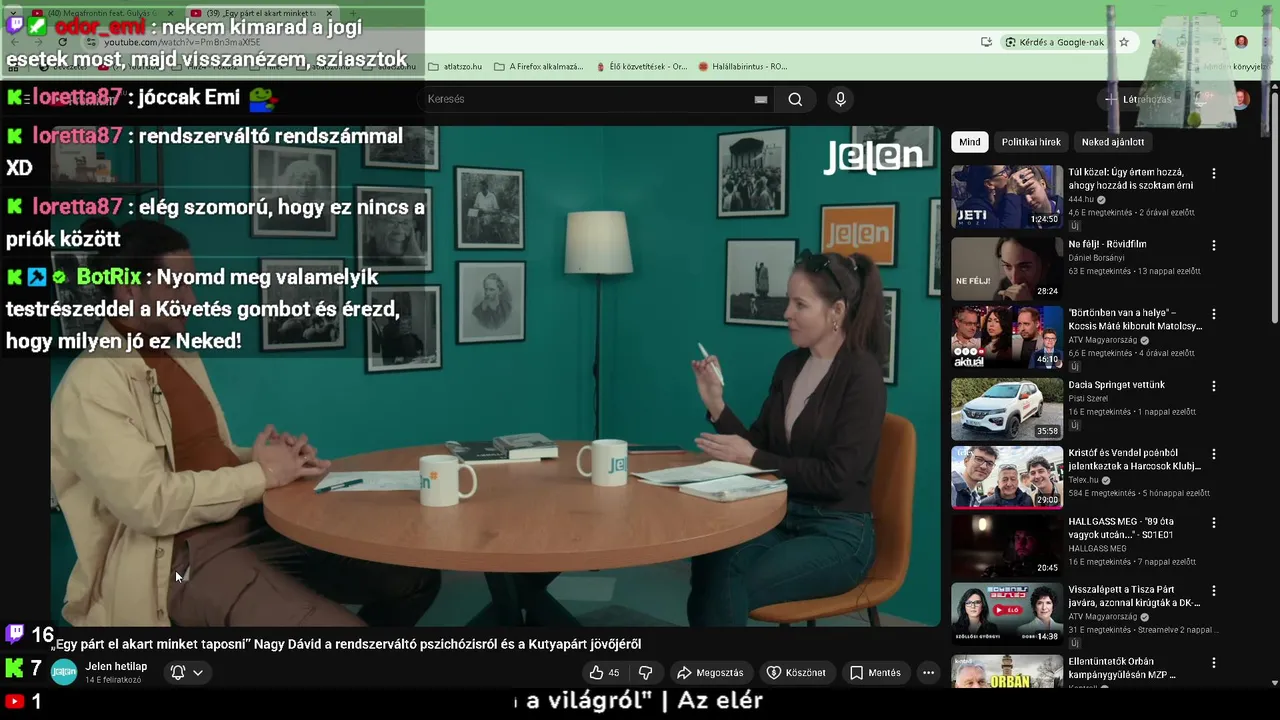Open thumbnail of ATV Börtönben van a helye video
Image resolution: width=1280 pixels, height=720 pixels.
click(1007, 338)
